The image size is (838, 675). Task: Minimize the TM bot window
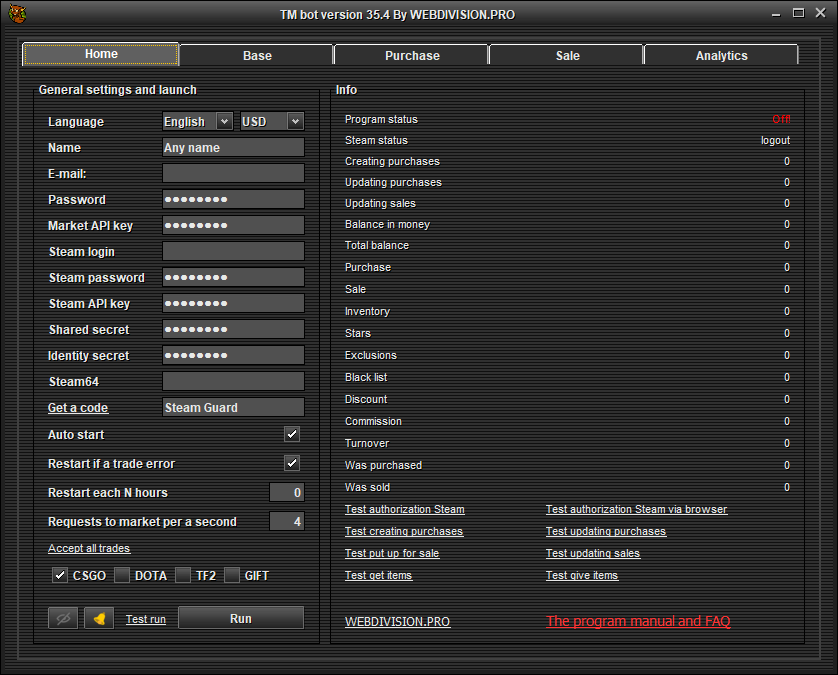pyautogui.click(x=776, y=14)
